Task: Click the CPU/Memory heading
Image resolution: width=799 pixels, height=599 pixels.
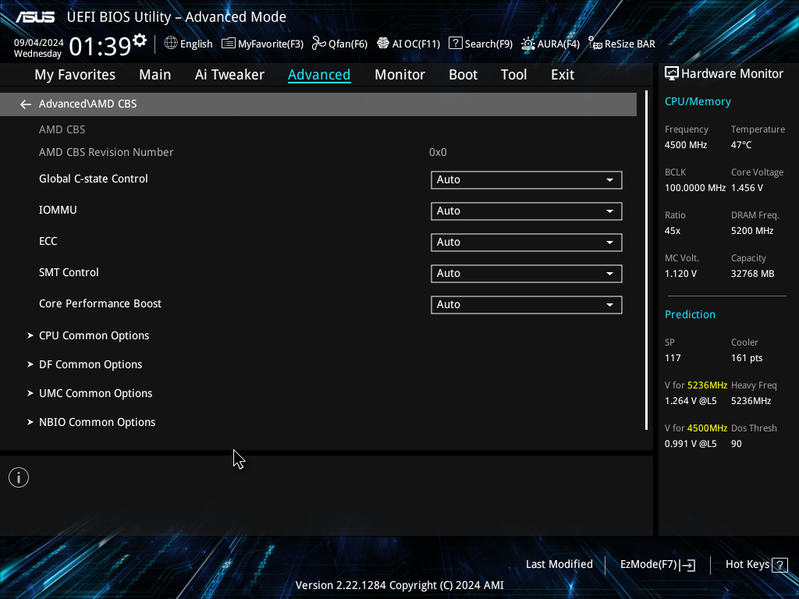Action: [698, 102]
